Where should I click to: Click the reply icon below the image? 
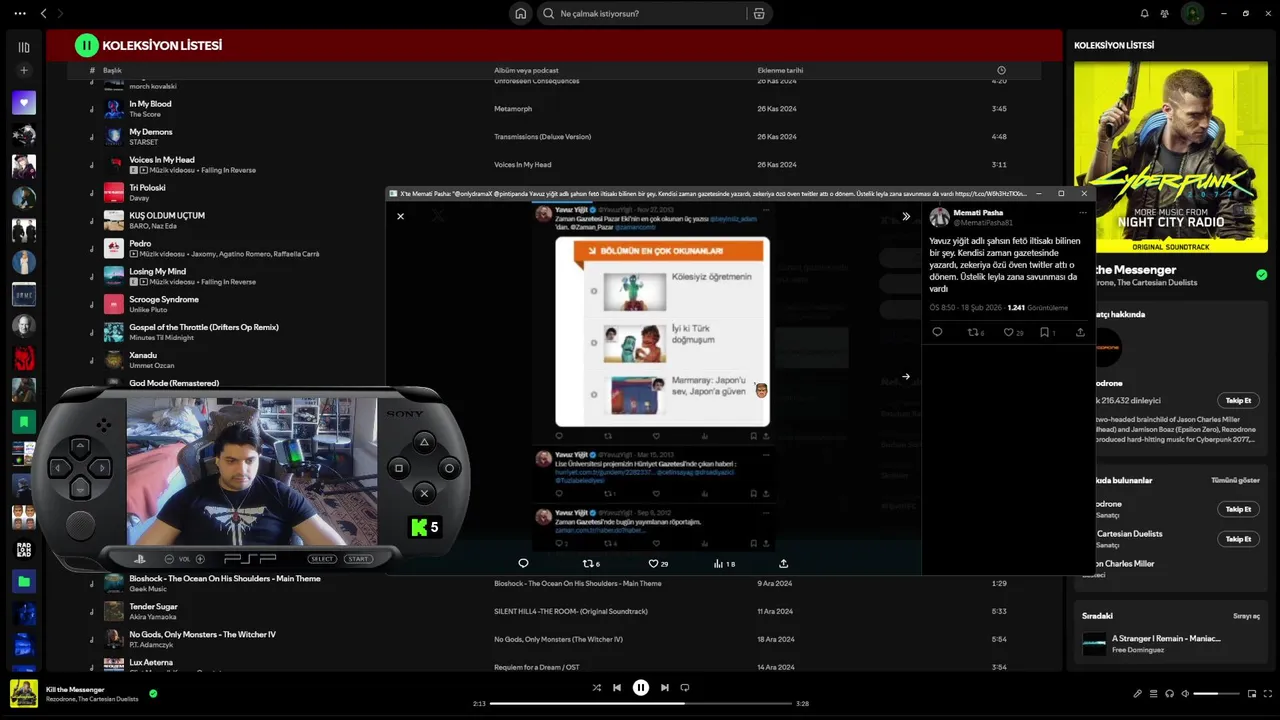523,564
